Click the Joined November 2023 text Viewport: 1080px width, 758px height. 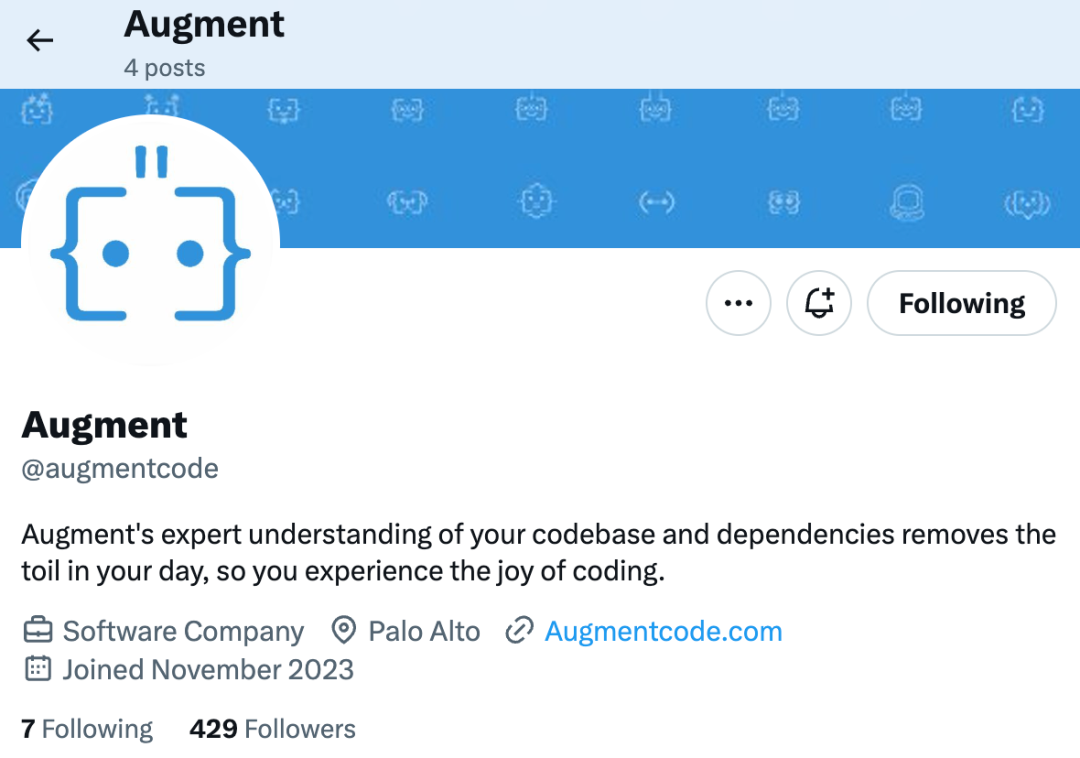[x=208, y=669]
